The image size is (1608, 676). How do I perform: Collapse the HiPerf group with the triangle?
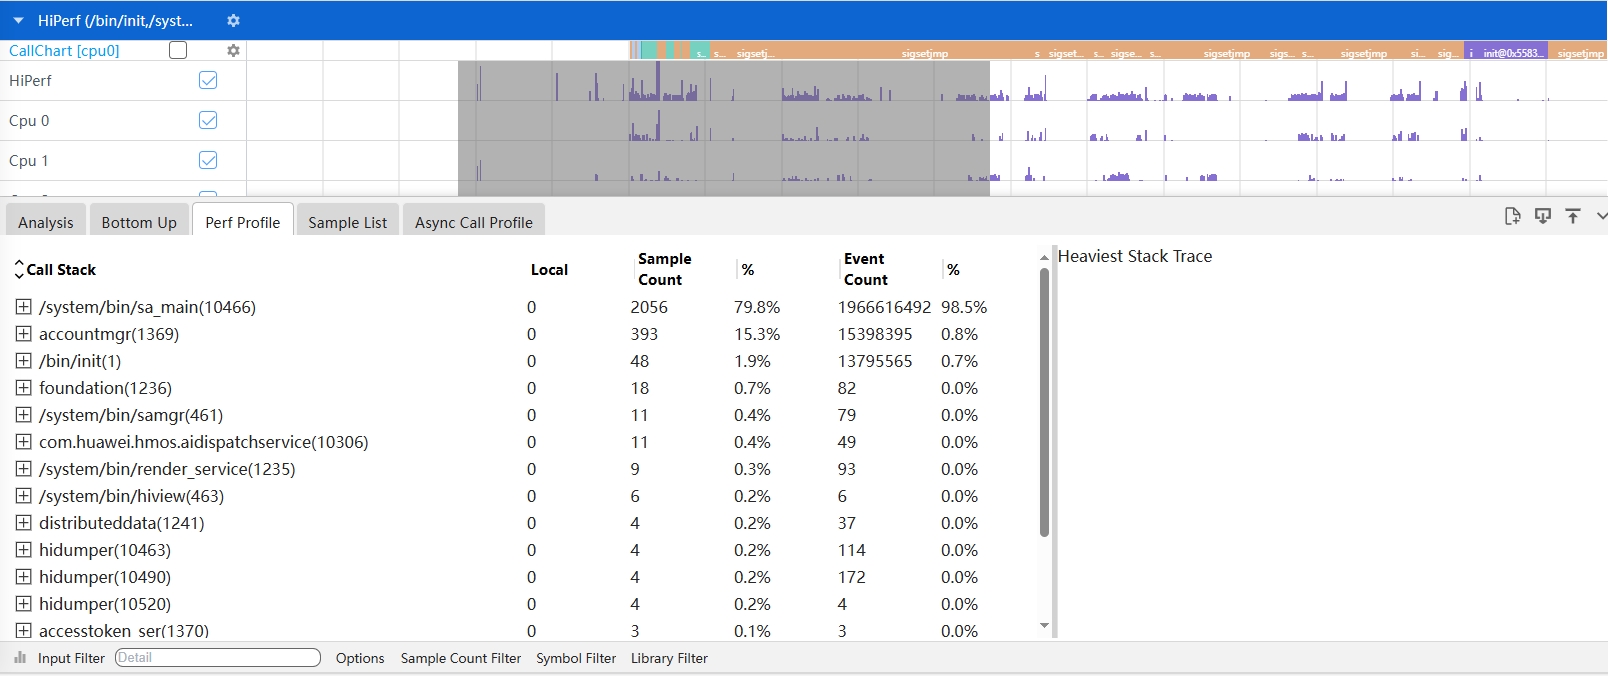pos(18,20)
